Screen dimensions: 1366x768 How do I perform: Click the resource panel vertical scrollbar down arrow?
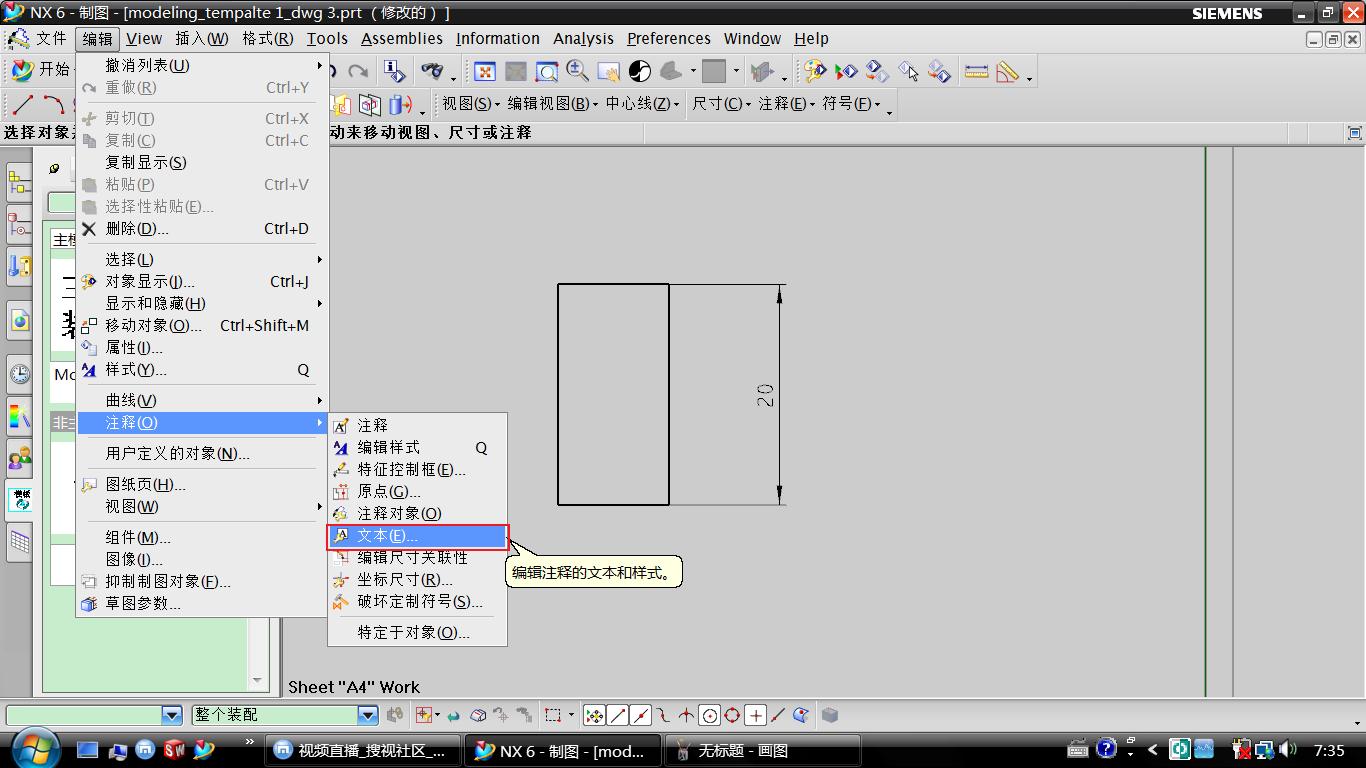point(257,681)
